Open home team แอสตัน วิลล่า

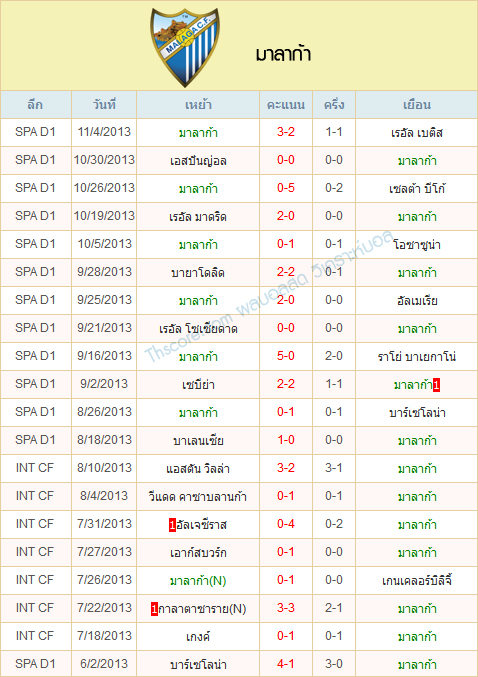[198, 468]
